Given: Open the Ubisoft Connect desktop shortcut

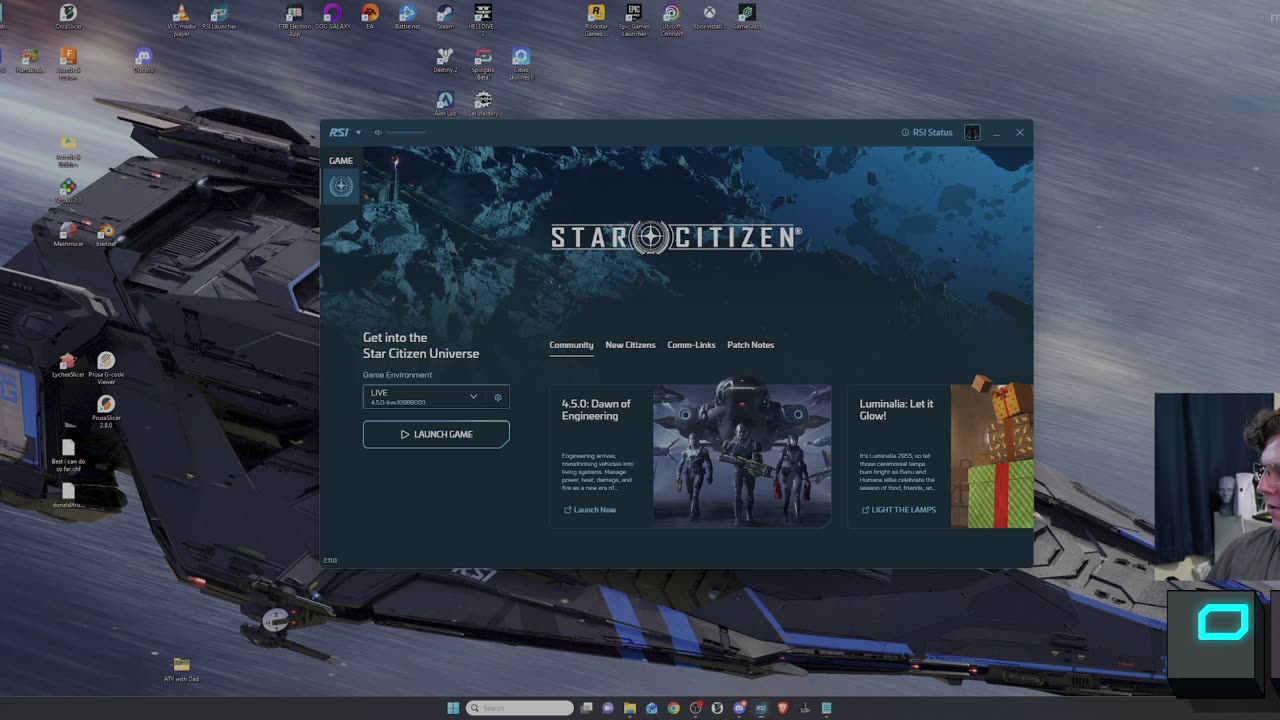Looking at the screenshot, I should (672, 19).
